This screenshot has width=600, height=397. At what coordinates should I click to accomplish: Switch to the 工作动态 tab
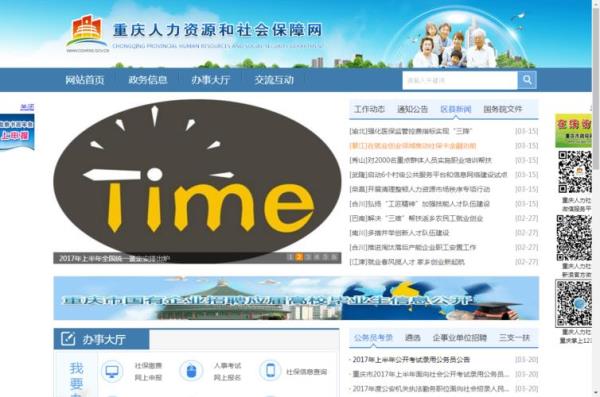(x=369, y=109)
